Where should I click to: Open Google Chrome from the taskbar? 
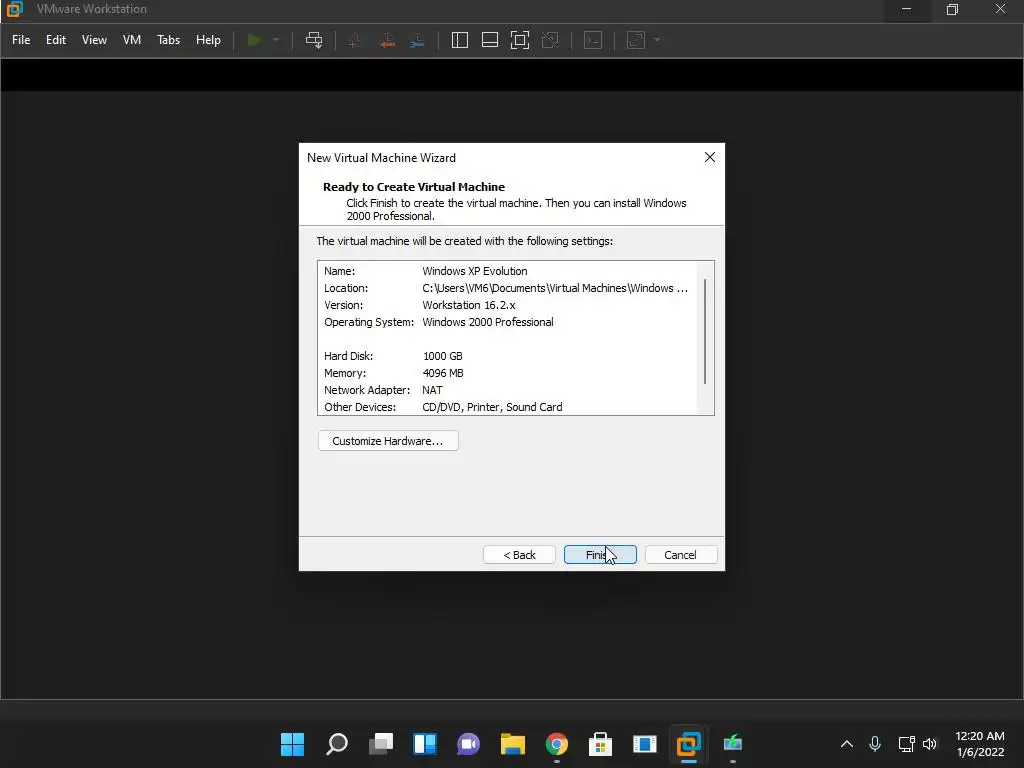556,743
